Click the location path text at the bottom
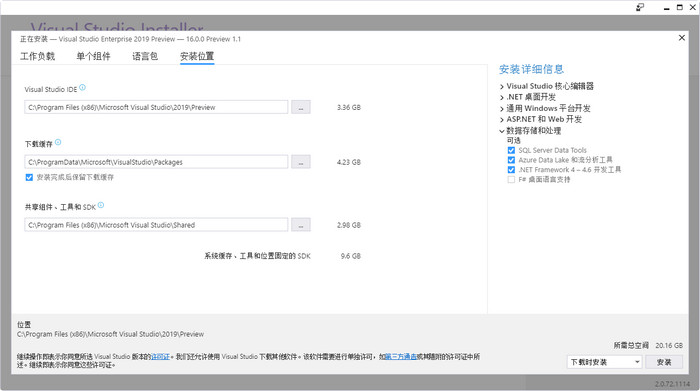This screenshot has height=391, width=700. pos(110,334)
